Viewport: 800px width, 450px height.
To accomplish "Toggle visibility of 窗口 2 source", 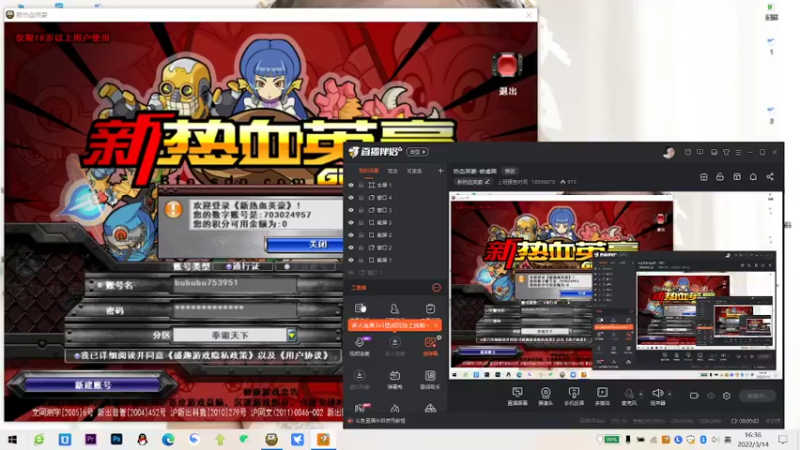I will click(351, 247).
